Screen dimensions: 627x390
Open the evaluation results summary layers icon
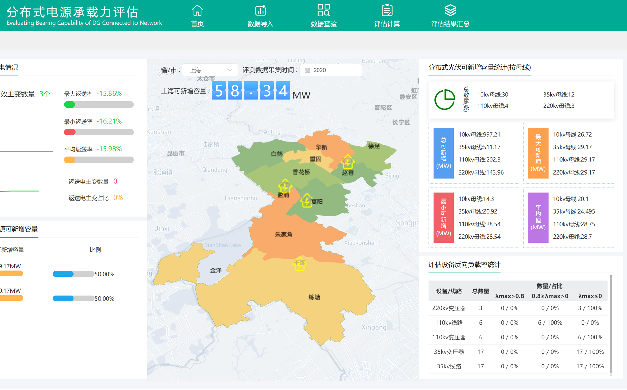point(450,10)
